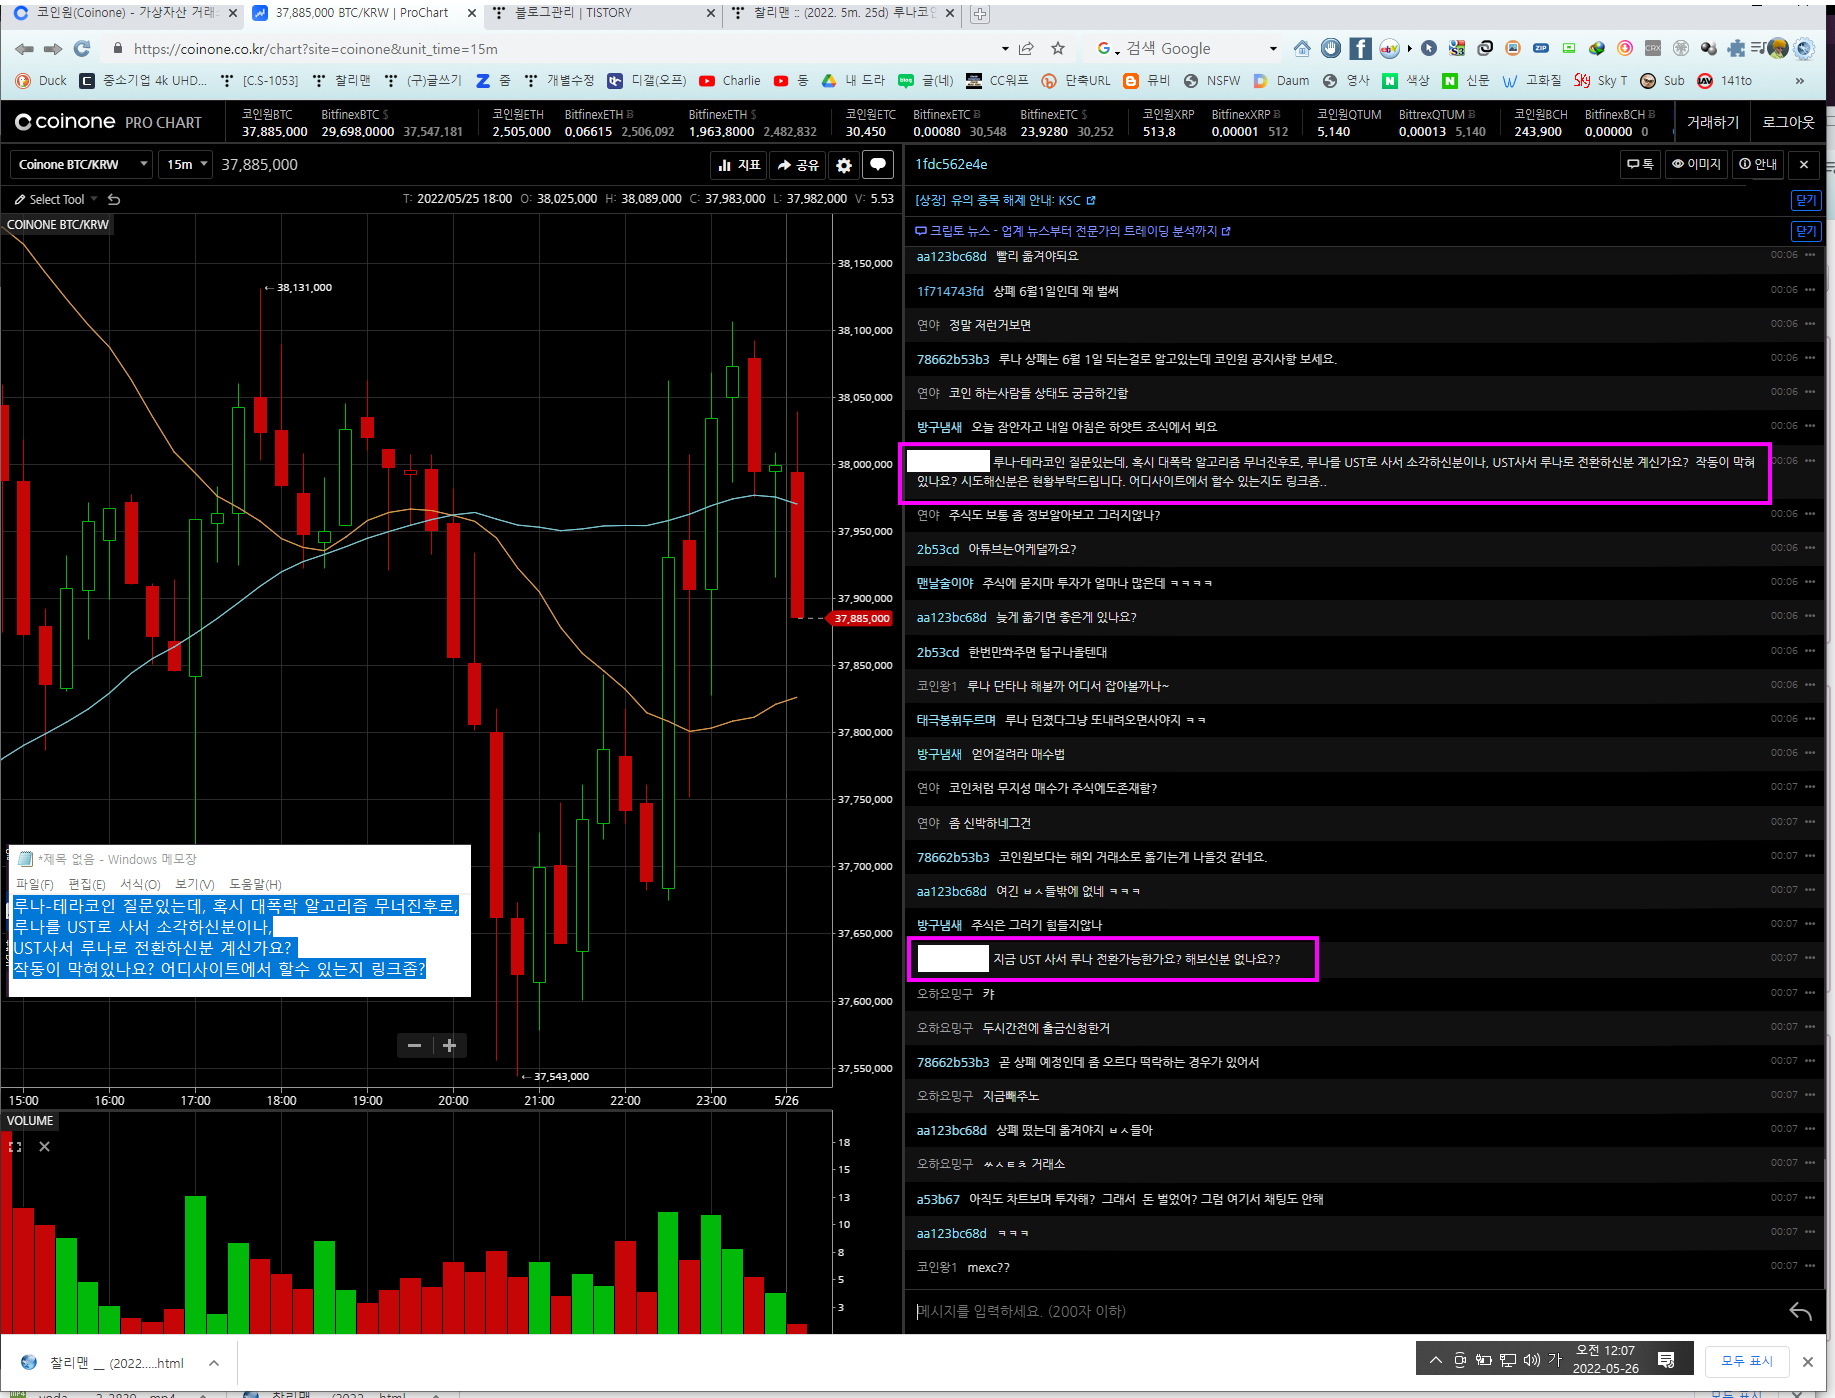Viewport: 1835px width, 1398px height.
Task: Click the bookmark star in address bar
Action: click(1058, 48)
